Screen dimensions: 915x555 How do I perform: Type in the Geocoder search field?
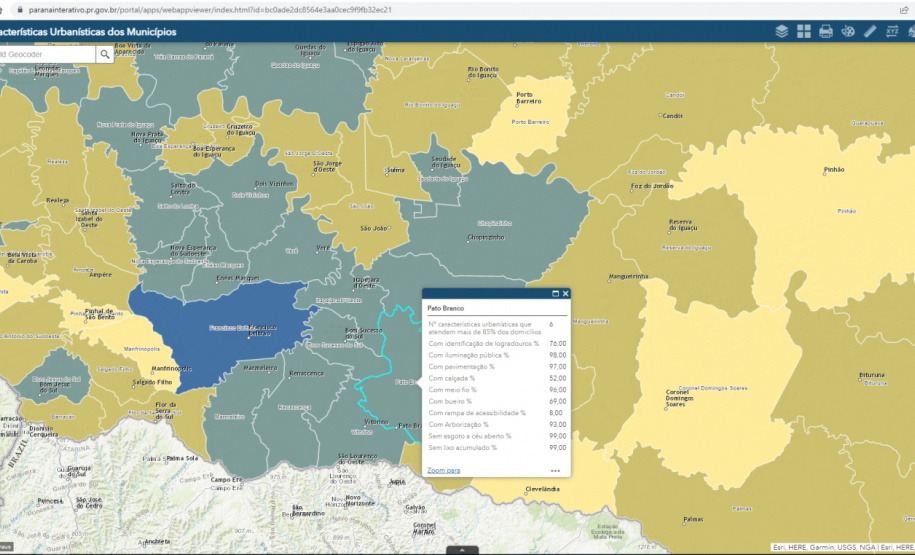pos(45,54)
